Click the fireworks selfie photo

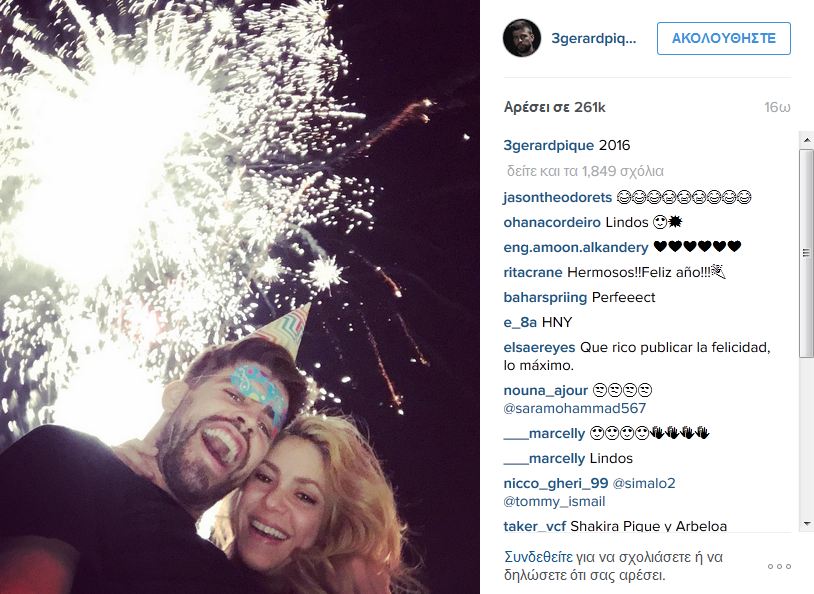coord(240,297)
